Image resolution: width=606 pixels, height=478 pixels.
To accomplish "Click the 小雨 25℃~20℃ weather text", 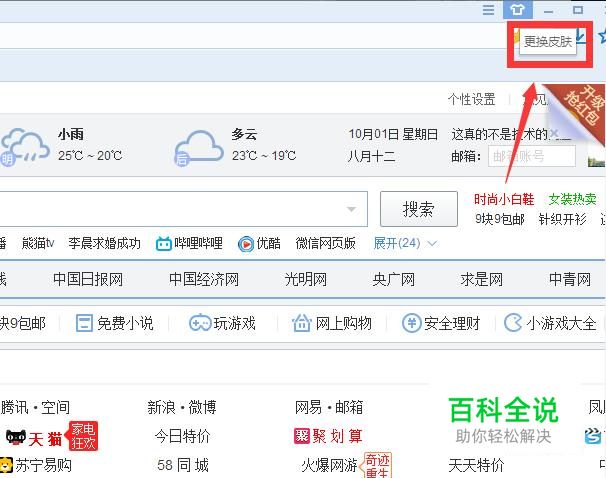I will 90,145.
